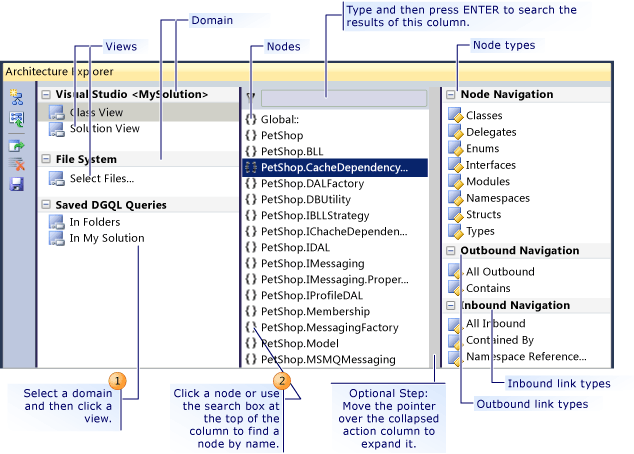Viewport: 634px width, 454px height.
Task: Click the Enums node type icon
Action: (x=455, y=148)
